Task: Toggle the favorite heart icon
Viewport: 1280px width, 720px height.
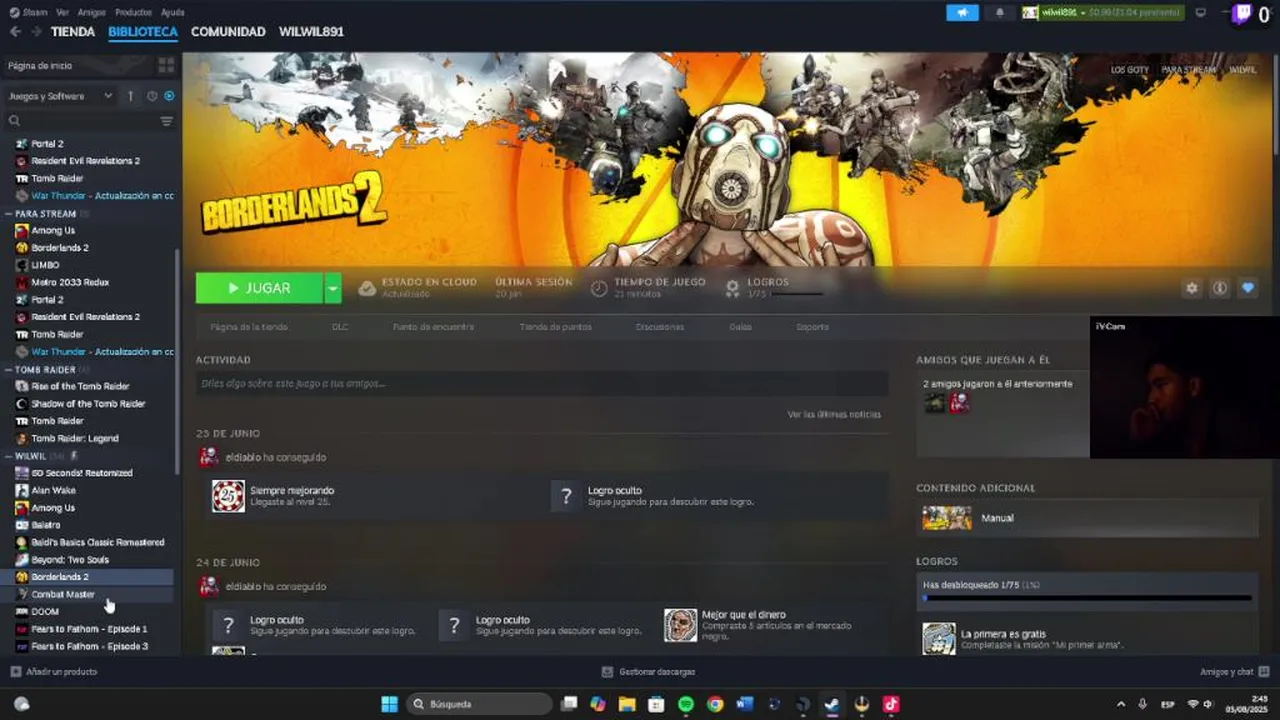Action: click(1248, 288)
